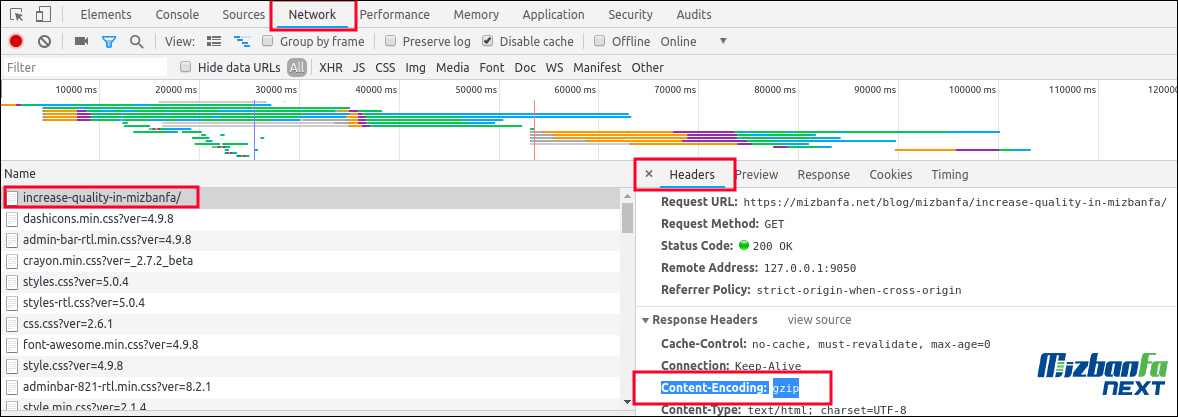Enable Preserve log checkbox
The image size is (1178, 417).
click(390, 41)
